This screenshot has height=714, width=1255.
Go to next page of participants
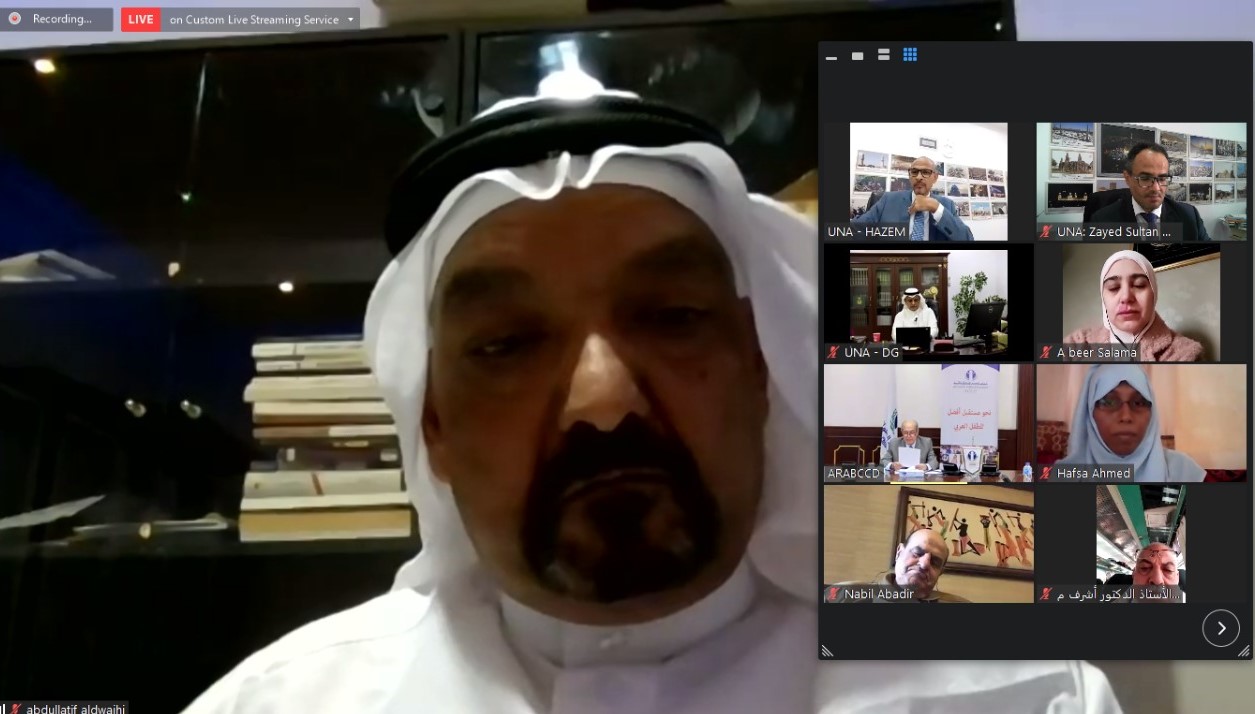pyautogui.click(x=1220, y=628)
